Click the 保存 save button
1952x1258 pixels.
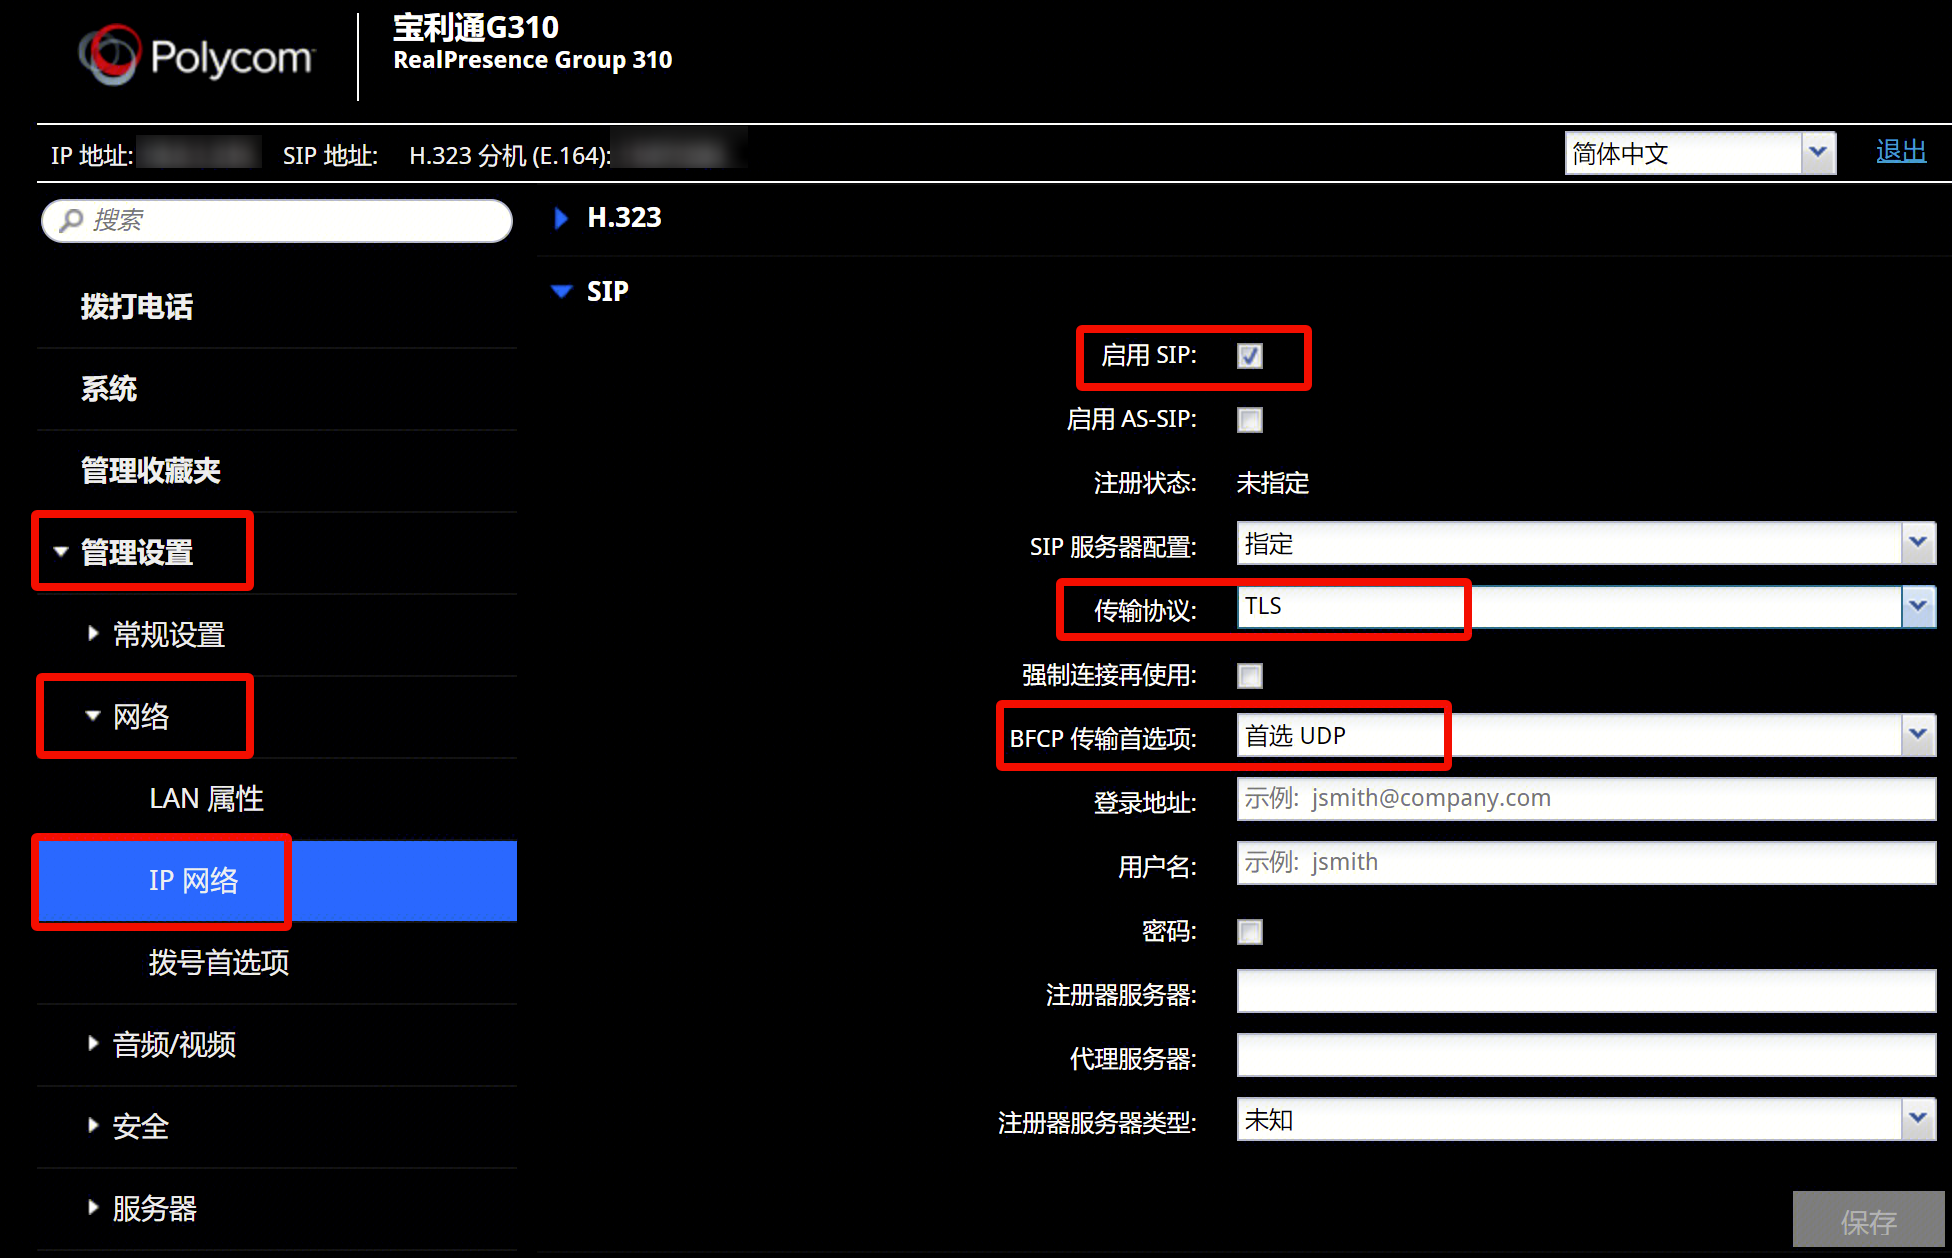pos(1868,1219)
